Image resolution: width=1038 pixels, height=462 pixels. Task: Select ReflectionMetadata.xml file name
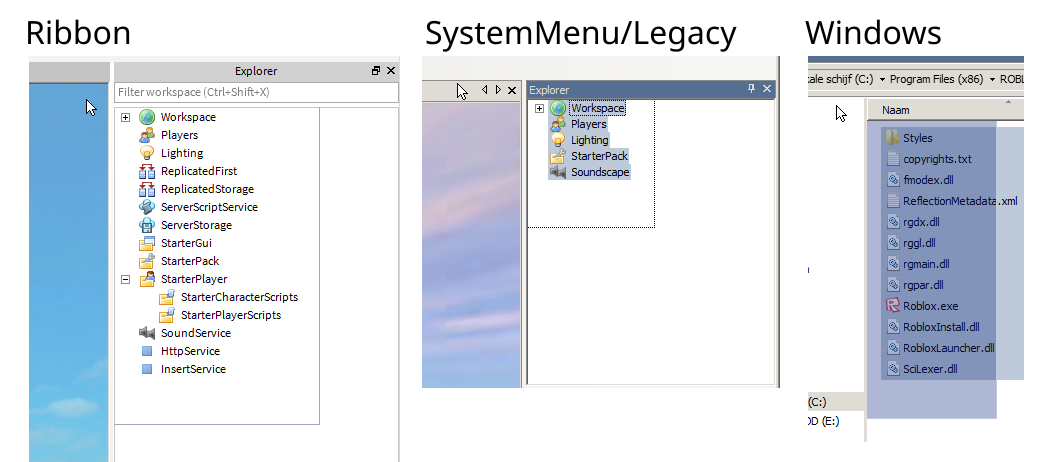pos(960,201)
